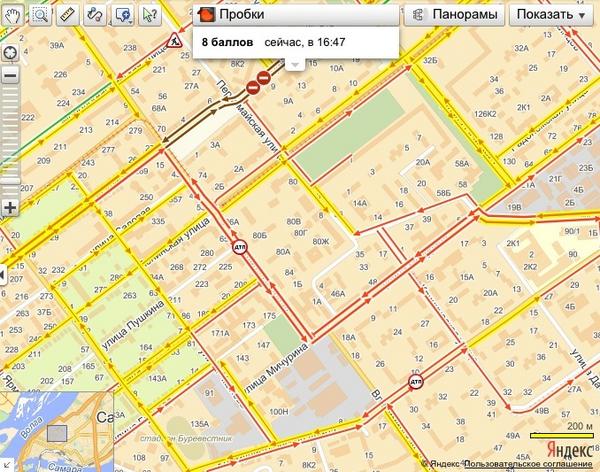Click house number 90/1
600x472 pixels.
tap(572, 231)
